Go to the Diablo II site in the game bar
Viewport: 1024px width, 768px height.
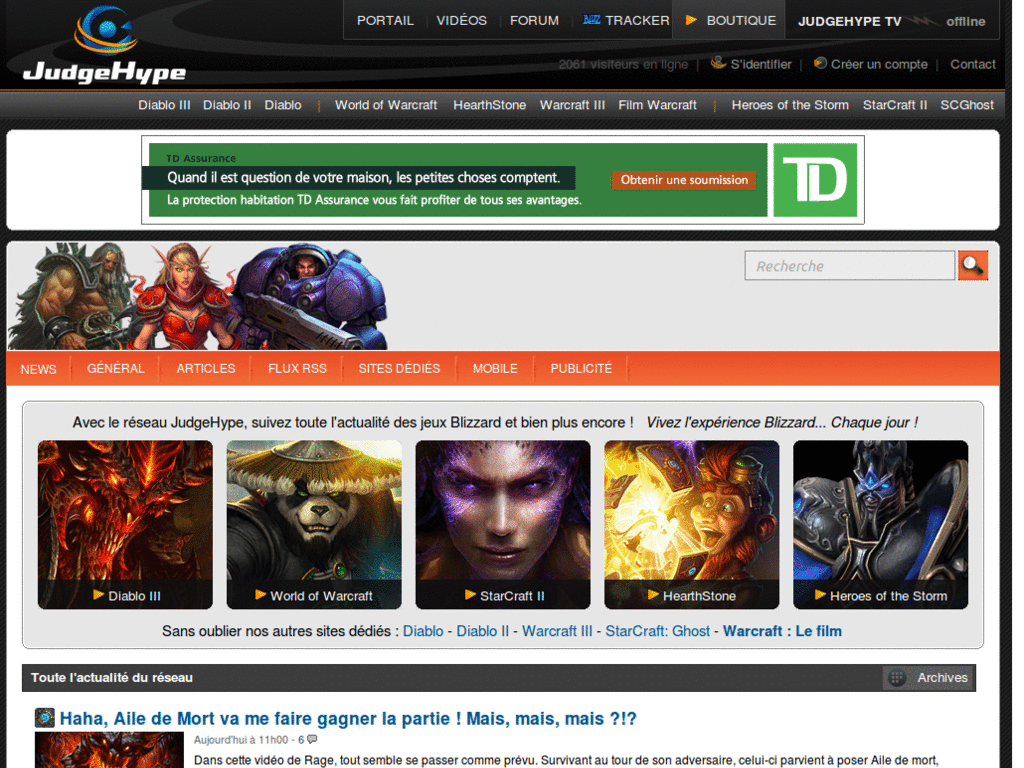tap(227, 105)
